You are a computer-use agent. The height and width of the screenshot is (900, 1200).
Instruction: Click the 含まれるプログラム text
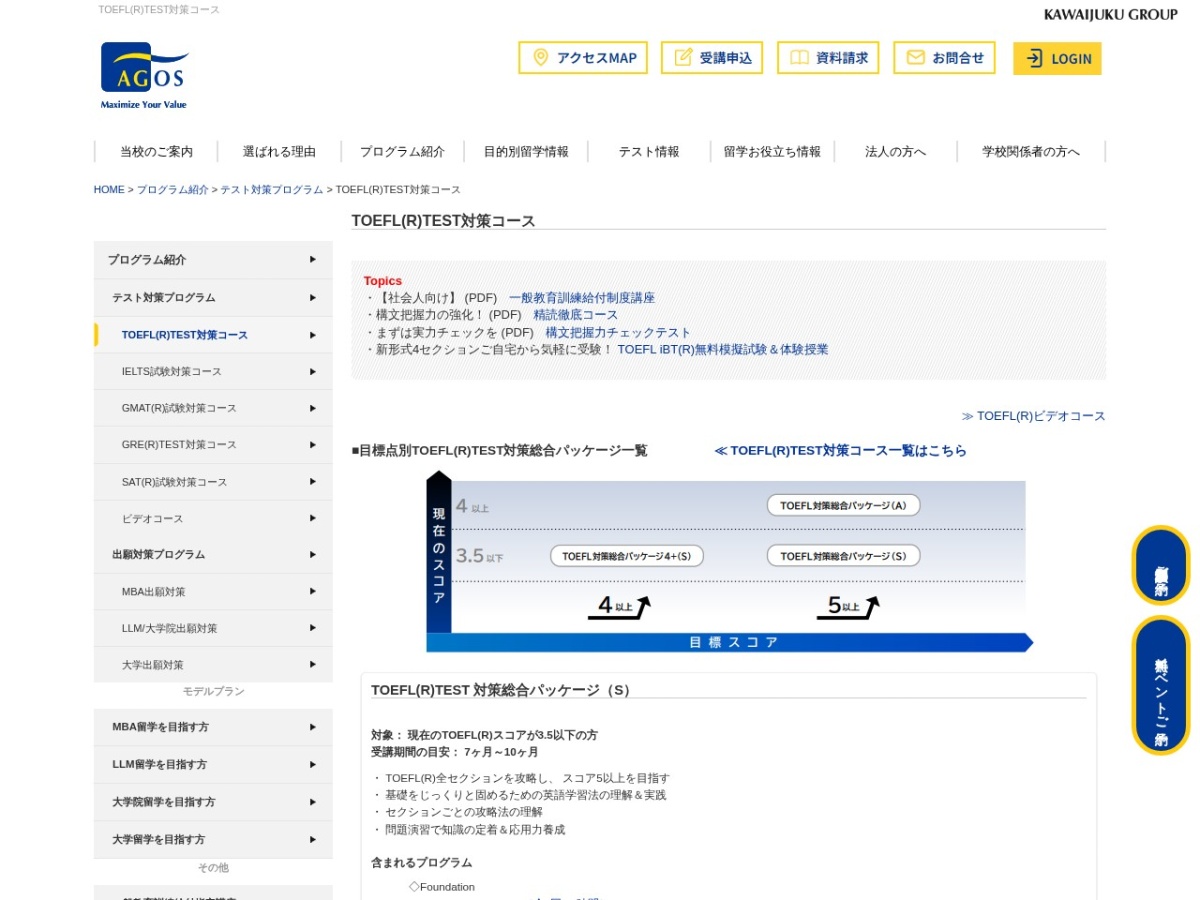421,862
